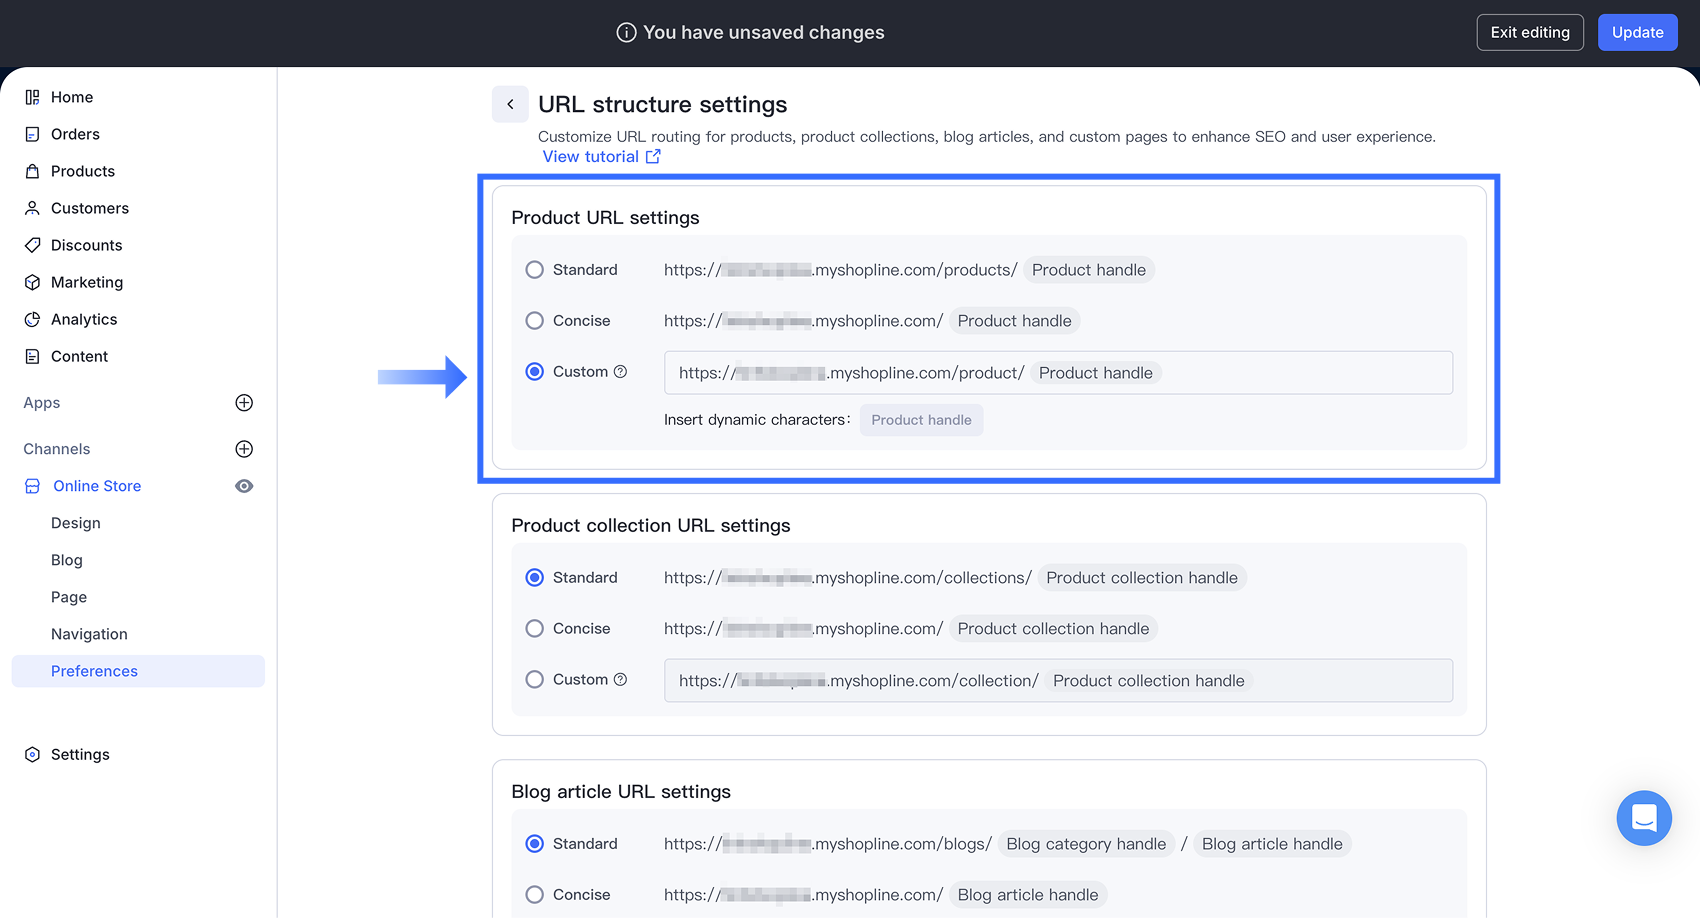Click the Update button

(x=1637, y=32)
